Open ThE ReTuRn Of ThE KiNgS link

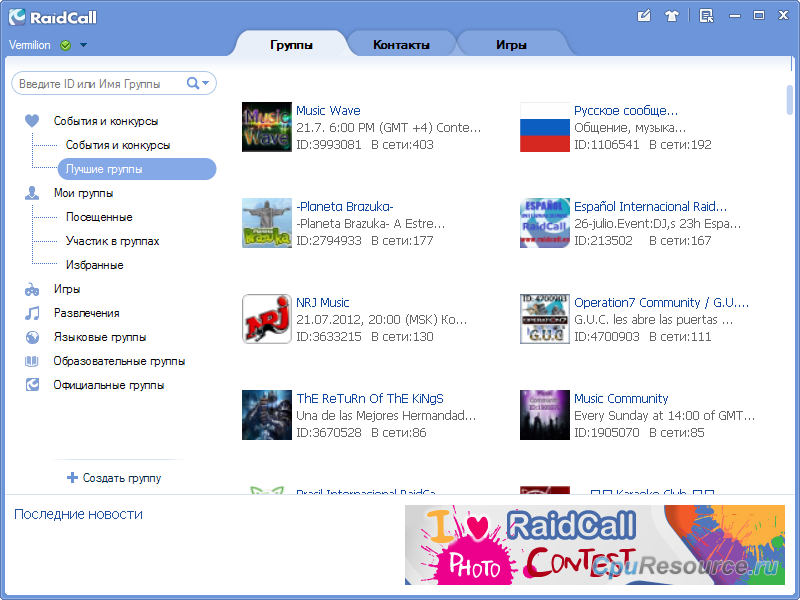370,398
